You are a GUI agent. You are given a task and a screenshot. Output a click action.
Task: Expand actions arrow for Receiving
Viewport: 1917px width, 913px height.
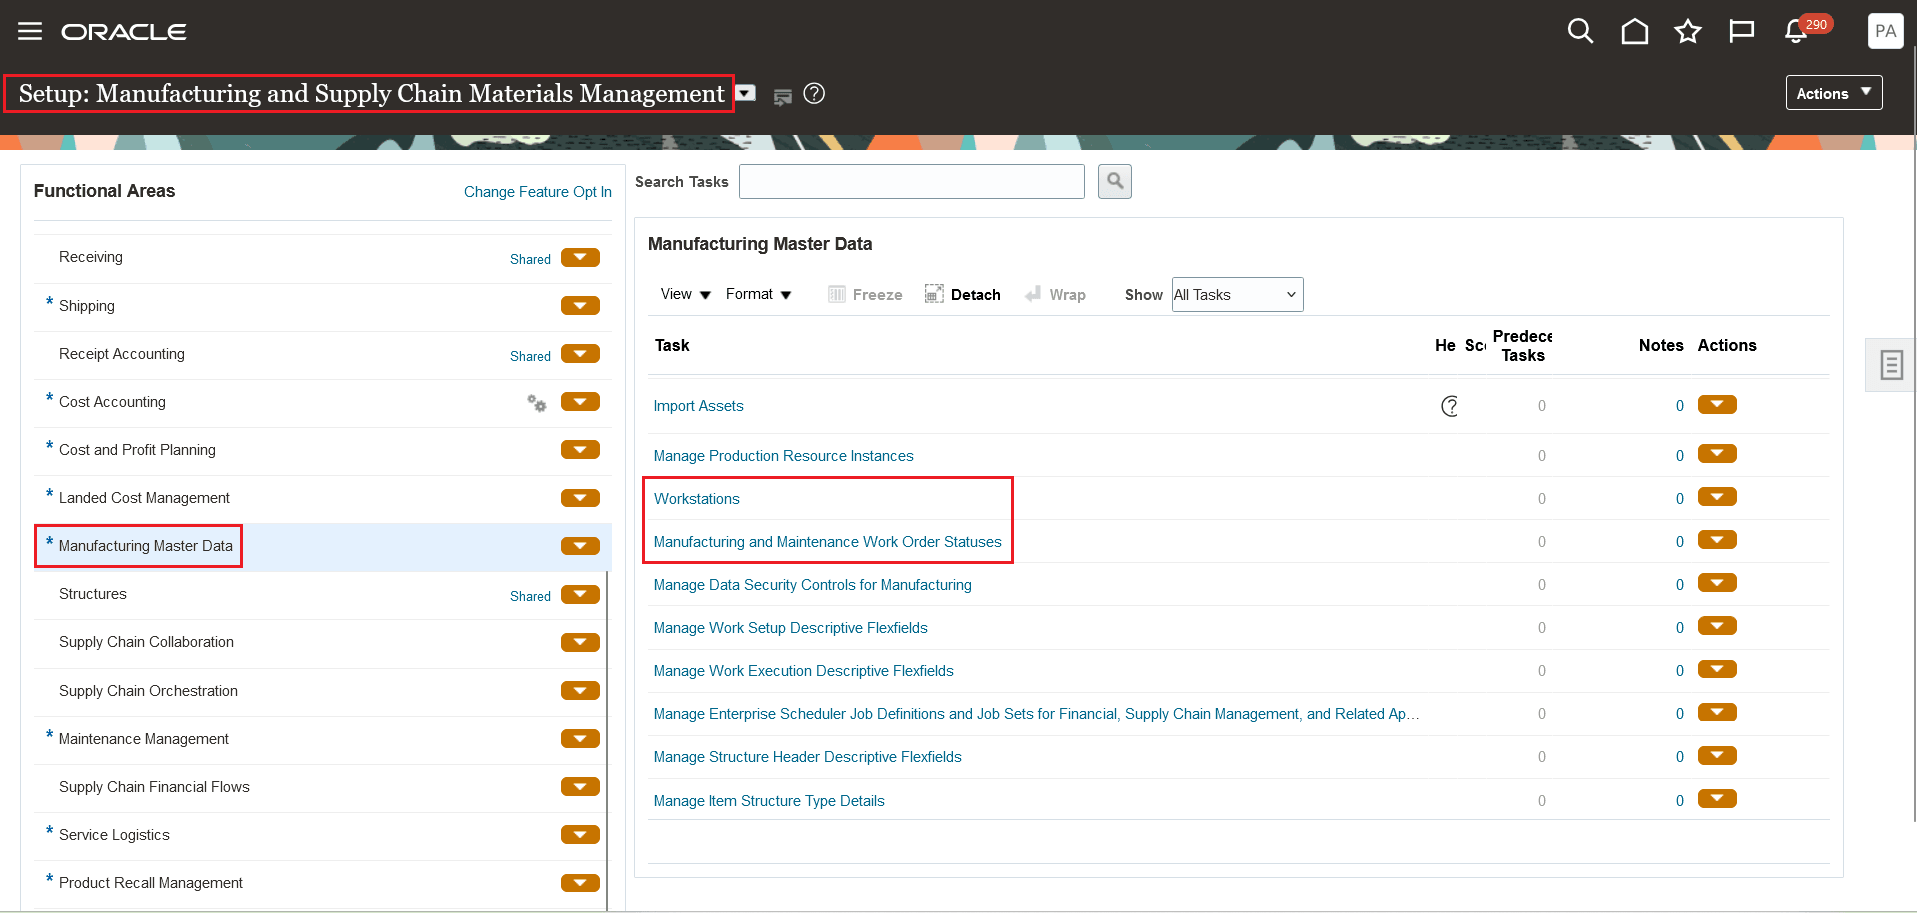click(x=580, y=258)
